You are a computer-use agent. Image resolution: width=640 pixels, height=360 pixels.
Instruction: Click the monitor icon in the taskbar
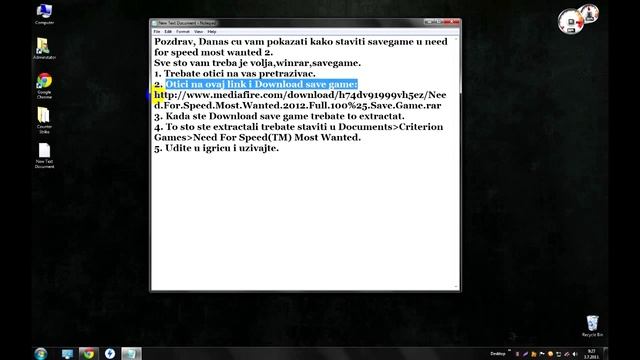[x=67, y=353]
